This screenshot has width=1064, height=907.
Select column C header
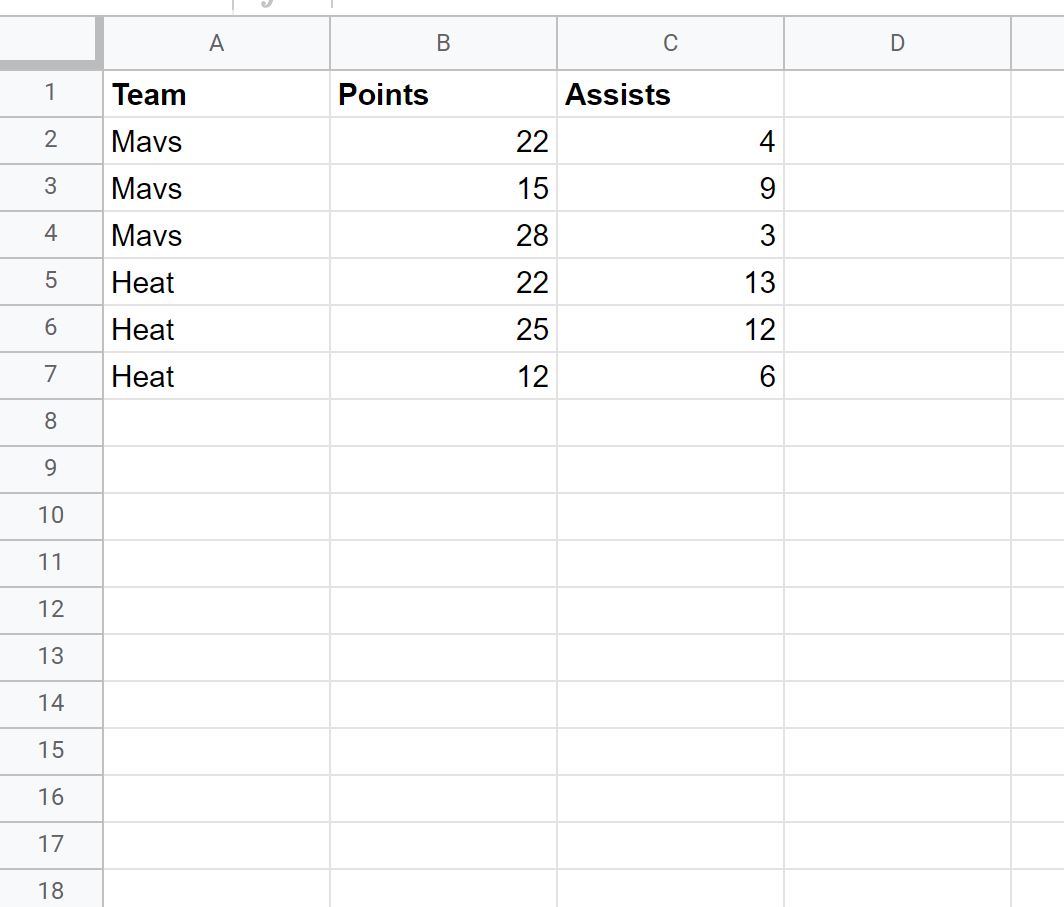coord(670,43)
